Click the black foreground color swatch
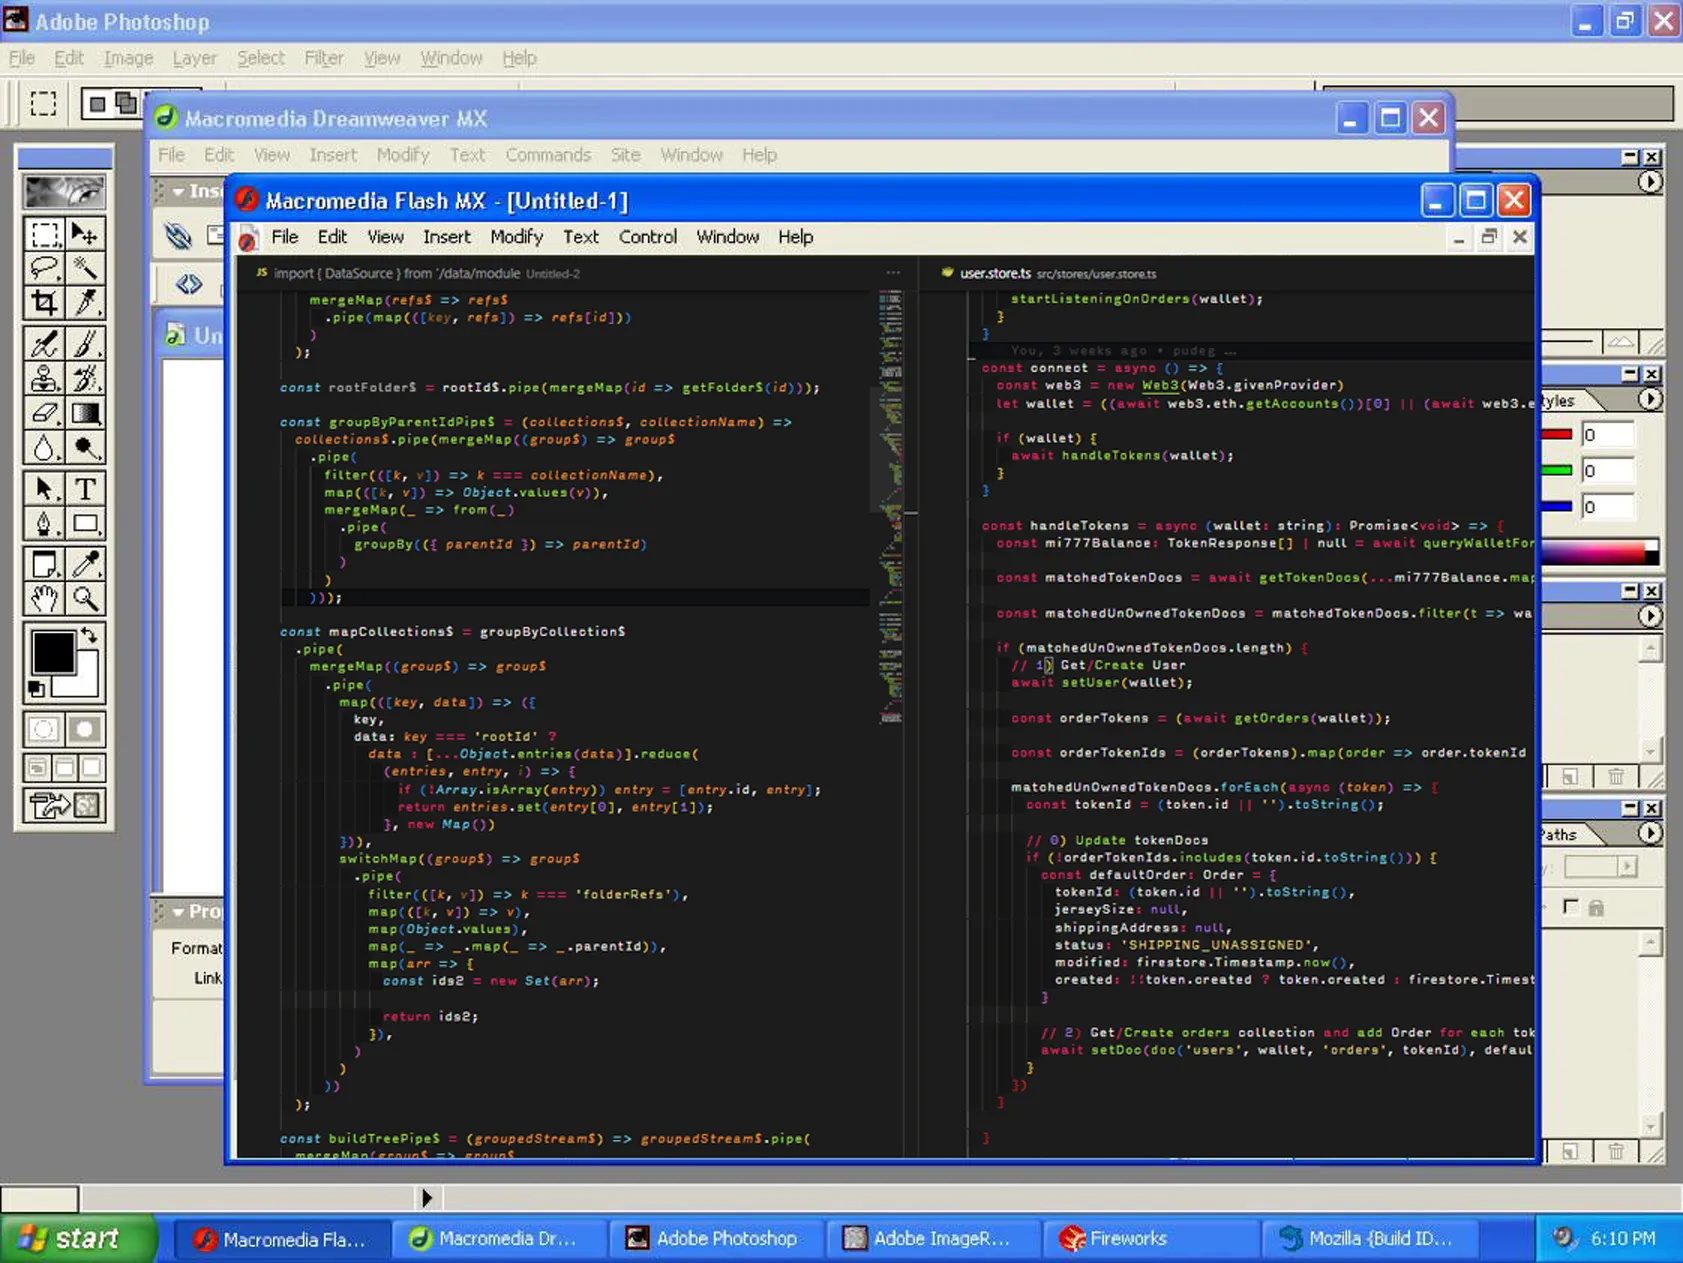The width and height of the screenshot is (1683, 1263). 52,654
